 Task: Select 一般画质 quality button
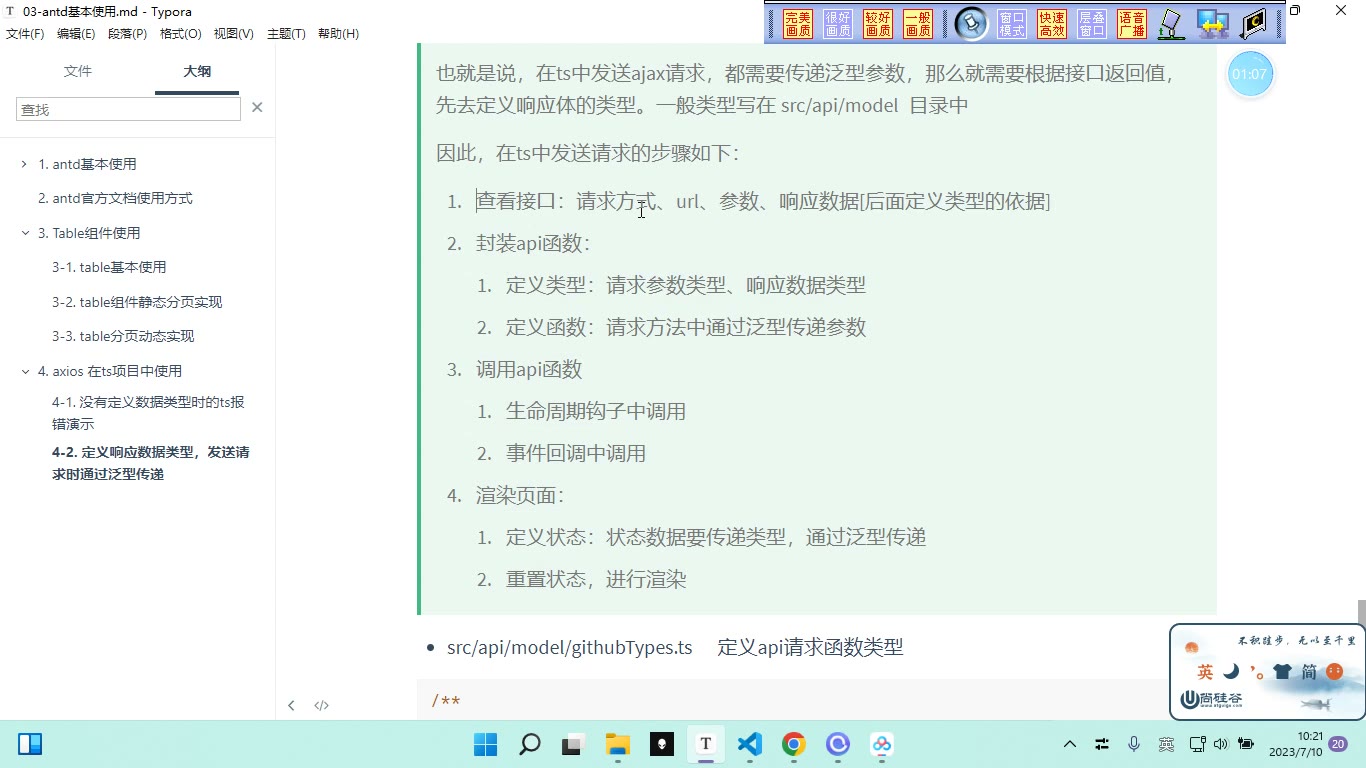tap(918, 24)
